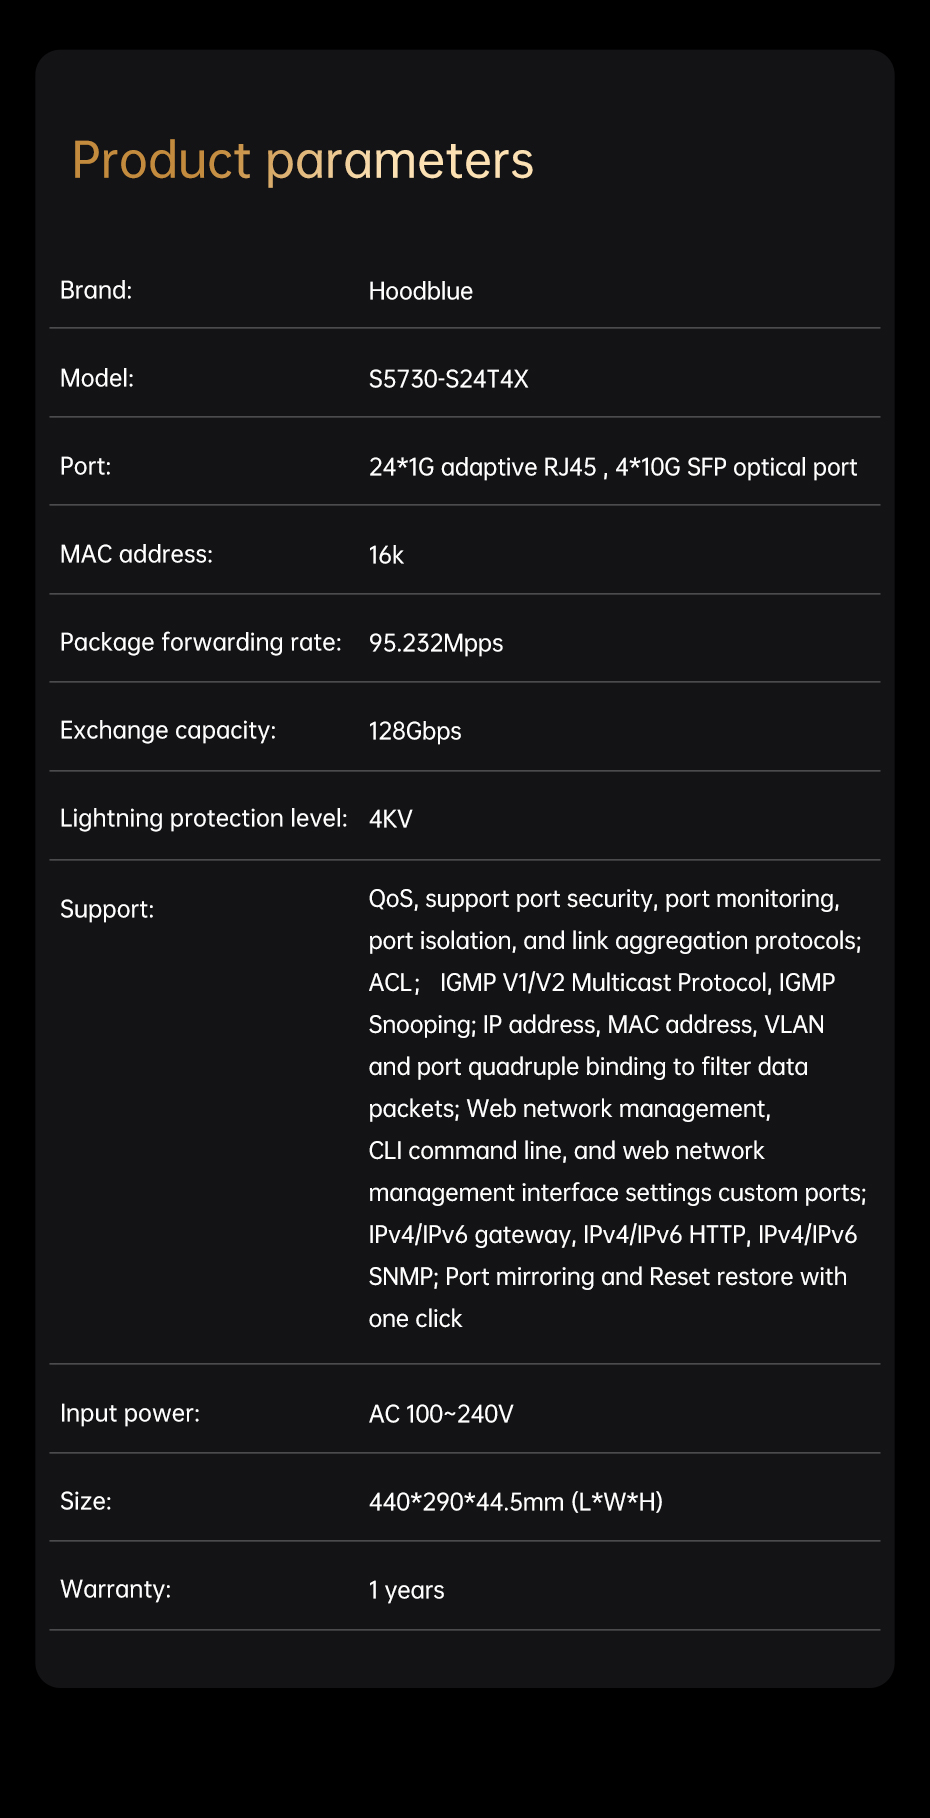Select the Brand label

pyautogui.click(x=96, y=291)
